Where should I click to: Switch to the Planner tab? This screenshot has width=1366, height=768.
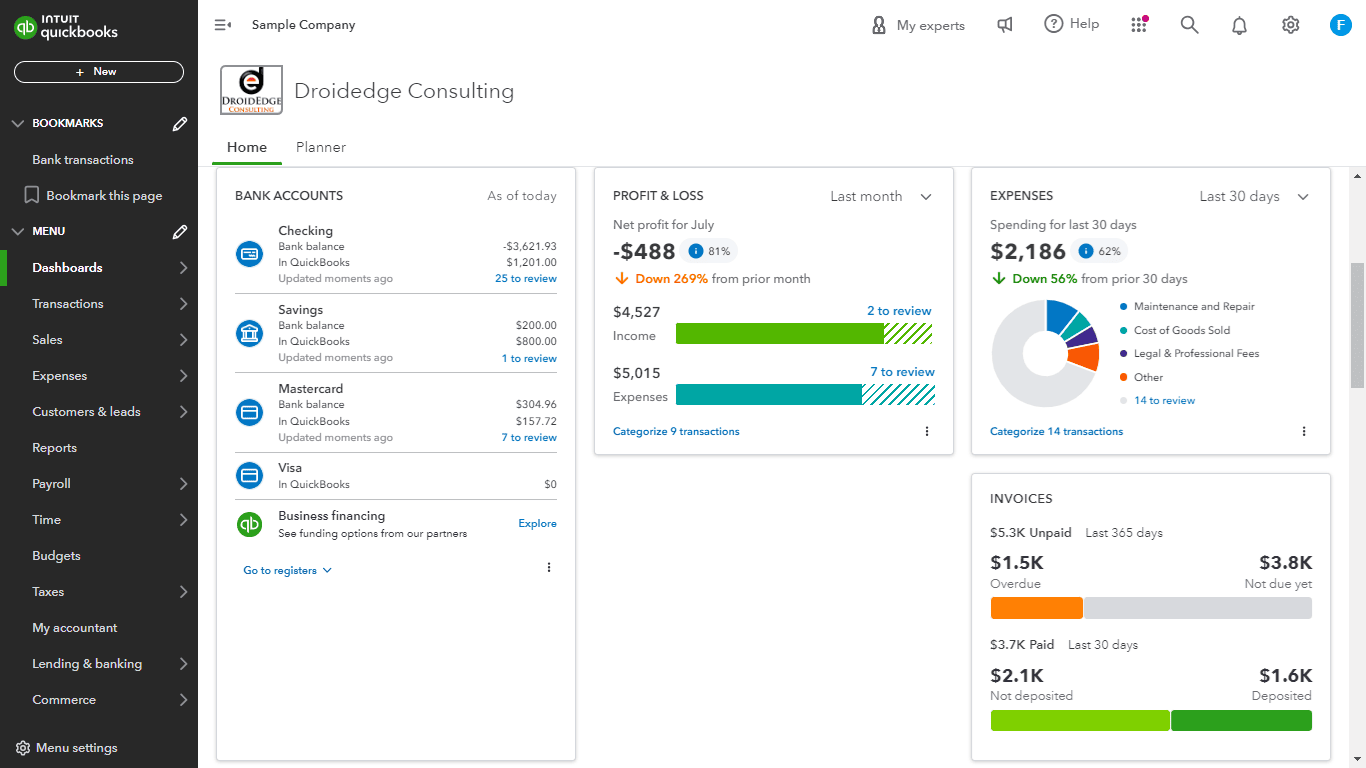(x=321, y=147)
